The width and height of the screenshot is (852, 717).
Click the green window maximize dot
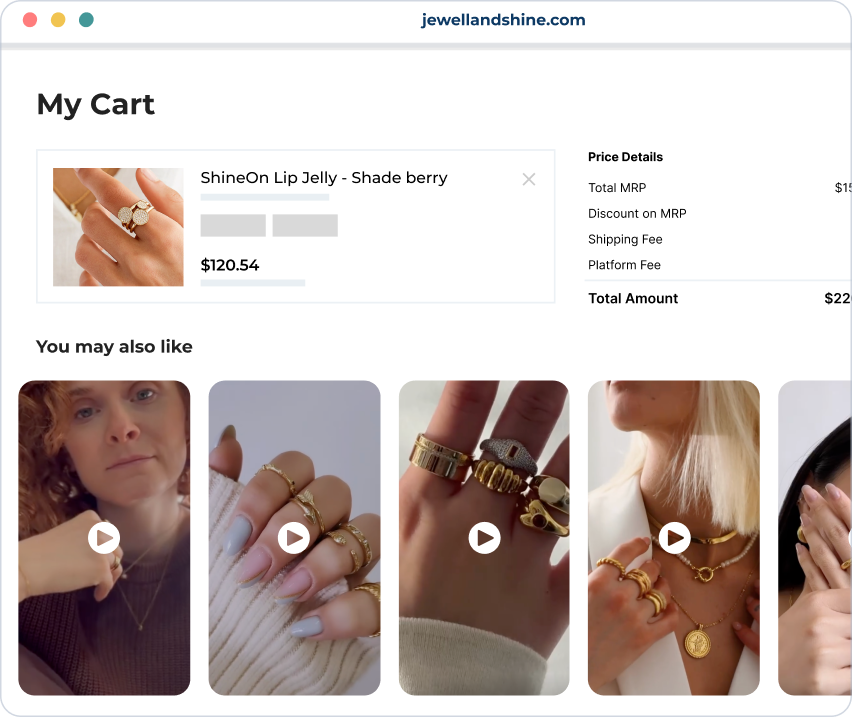(x=86, y=20)
